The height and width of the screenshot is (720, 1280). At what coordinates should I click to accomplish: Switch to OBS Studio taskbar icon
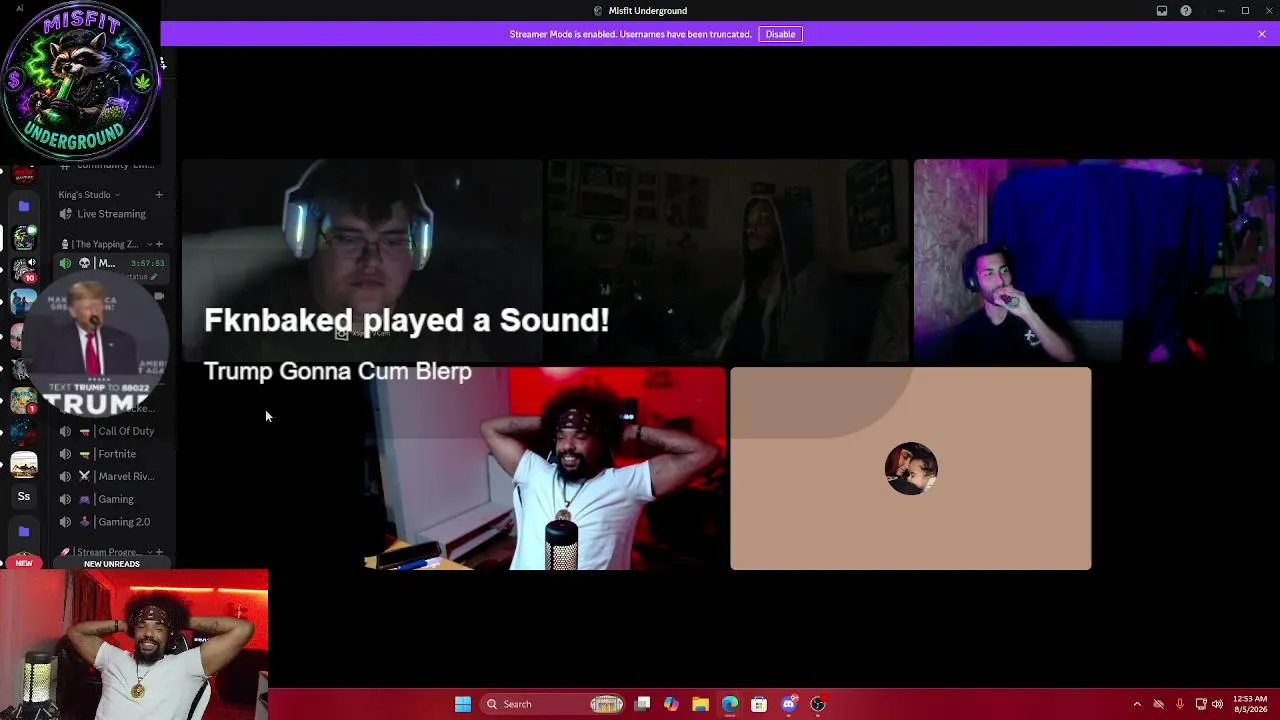818,704
